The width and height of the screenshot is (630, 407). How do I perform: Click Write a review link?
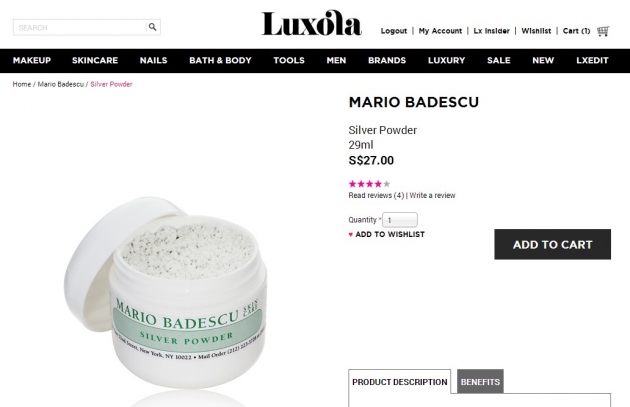[x=432, y=196]
